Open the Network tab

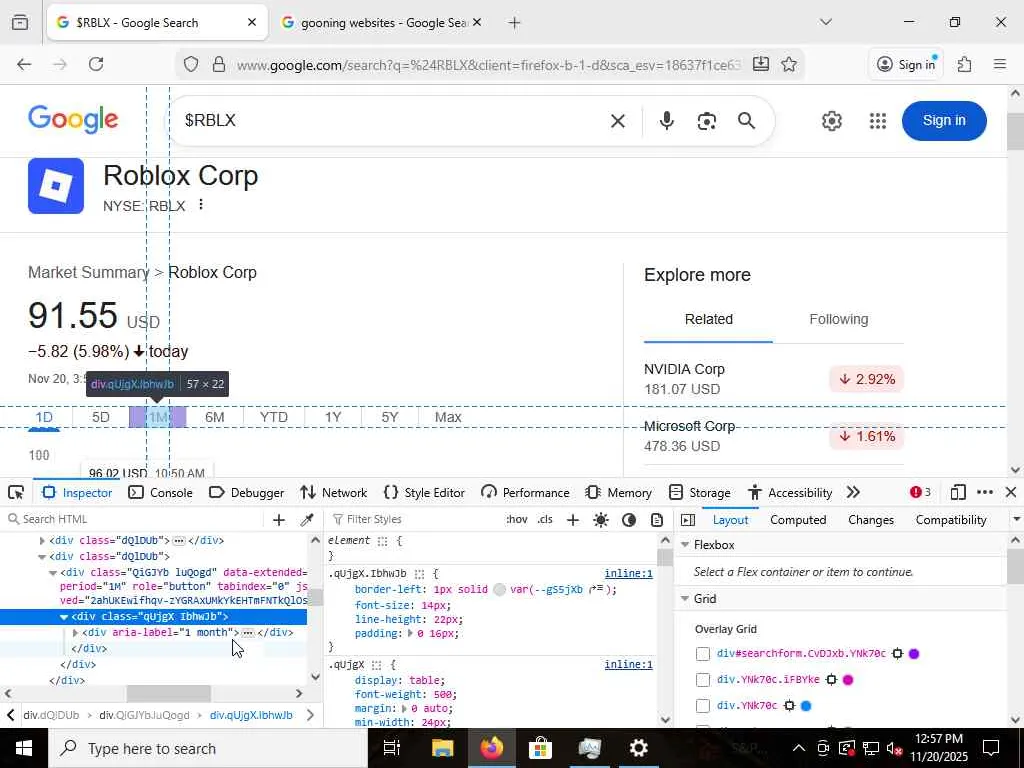click(334, 492)
